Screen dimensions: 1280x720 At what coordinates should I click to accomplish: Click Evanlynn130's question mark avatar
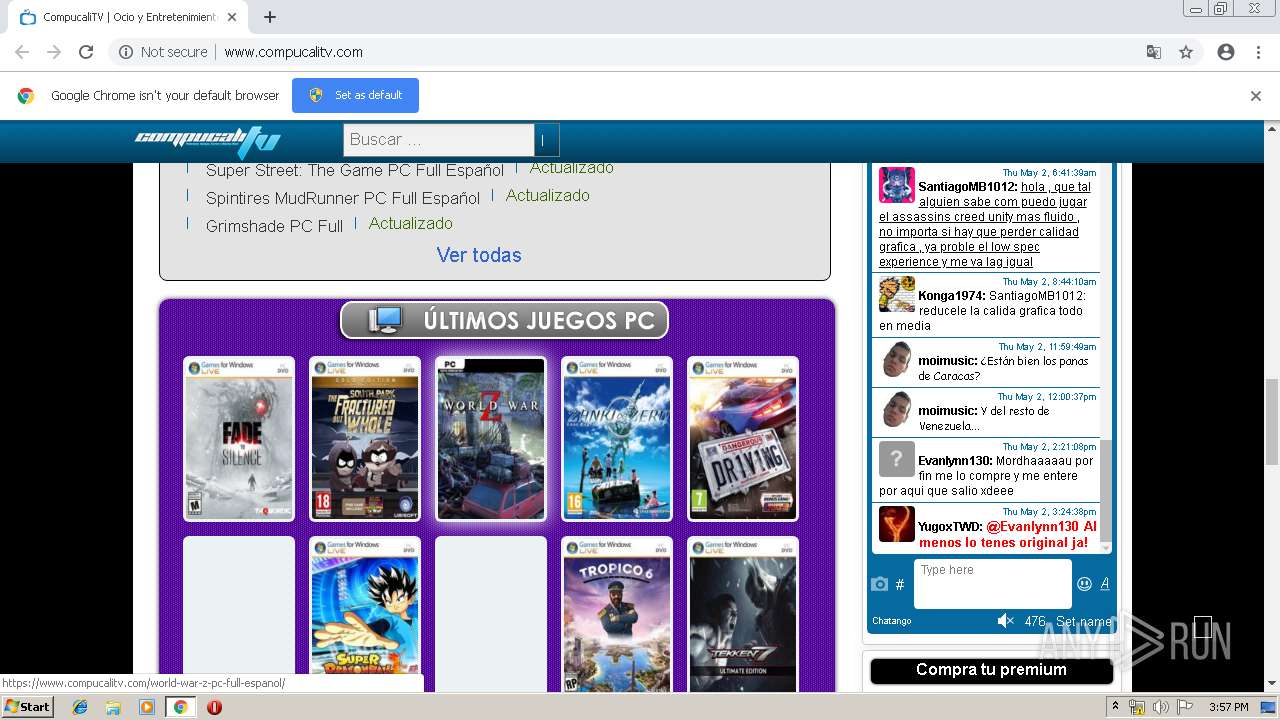[x=897, y=459]
